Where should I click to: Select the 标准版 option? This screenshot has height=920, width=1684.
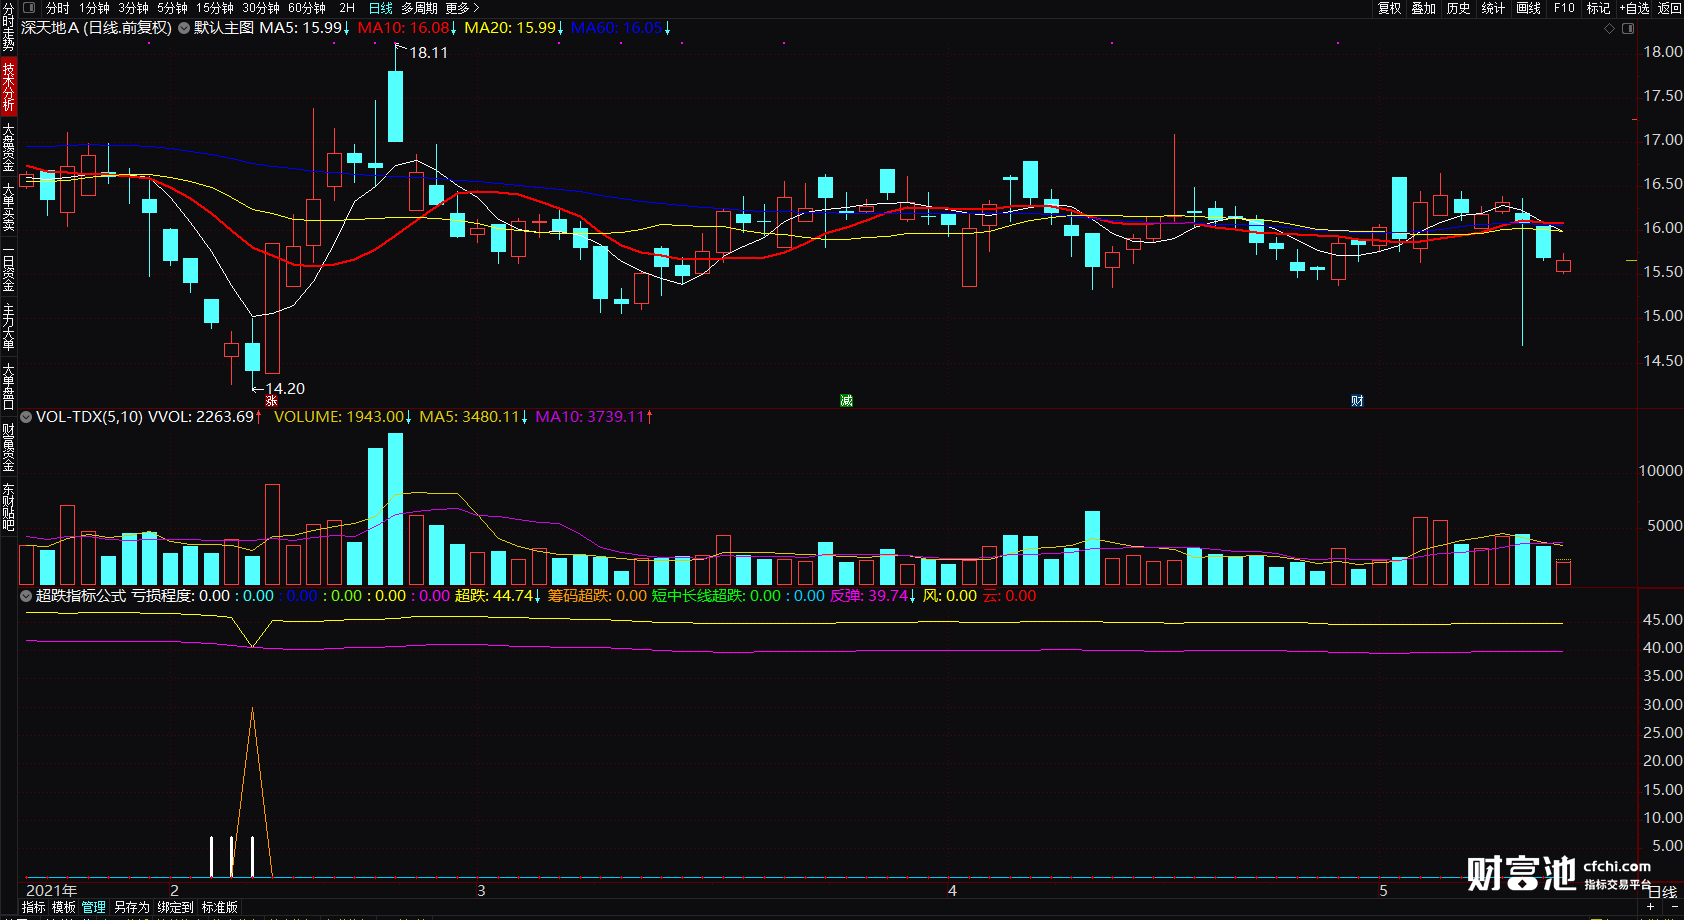pos(220,908)
